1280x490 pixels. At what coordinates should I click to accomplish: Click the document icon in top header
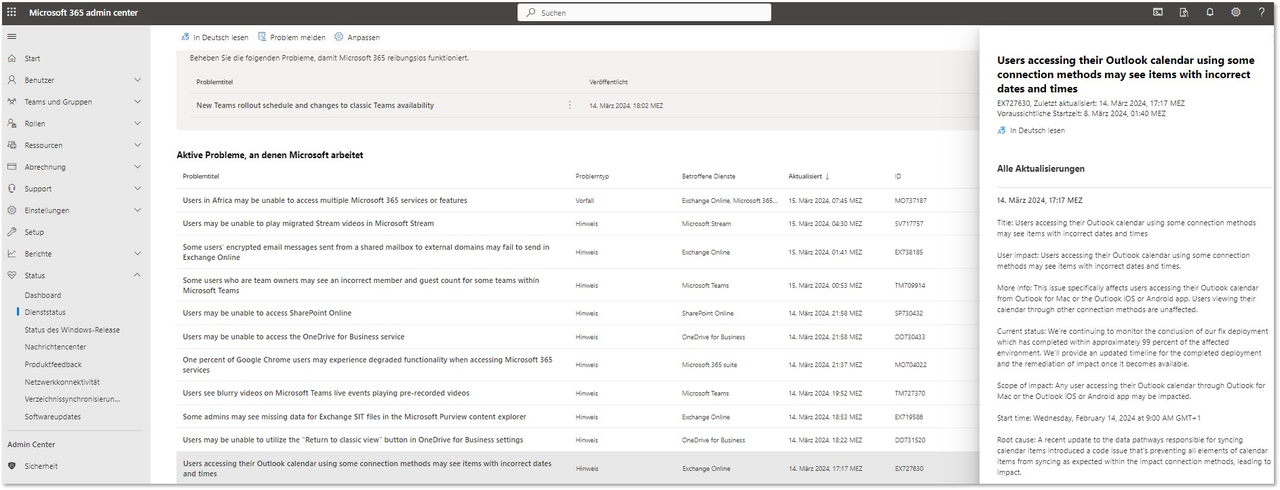click(x=1184, y=12)
